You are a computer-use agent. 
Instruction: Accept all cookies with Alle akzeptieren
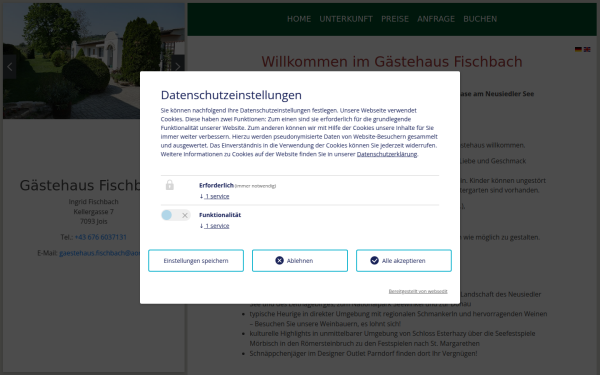tap(404, 261)
